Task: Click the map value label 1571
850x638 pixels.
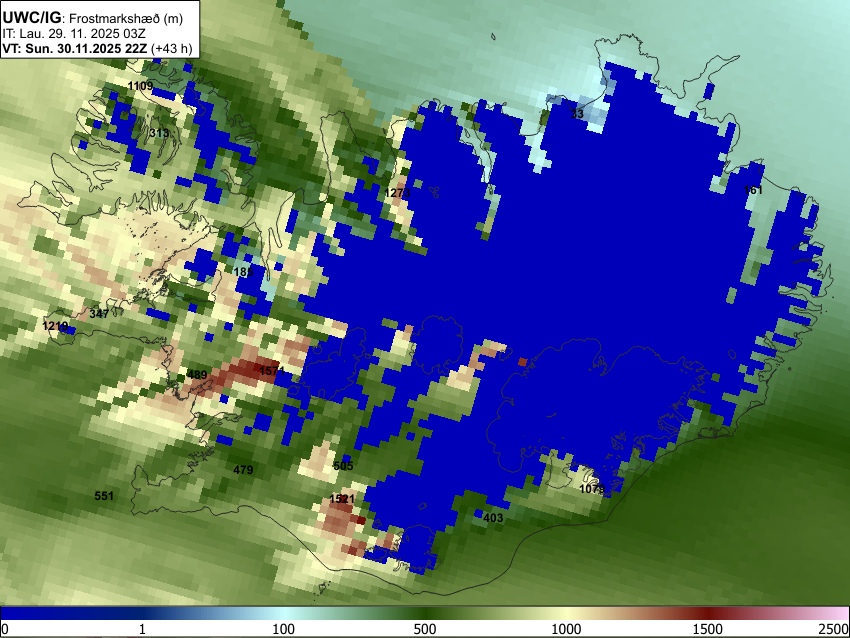Action: click(x=272, y=371)
